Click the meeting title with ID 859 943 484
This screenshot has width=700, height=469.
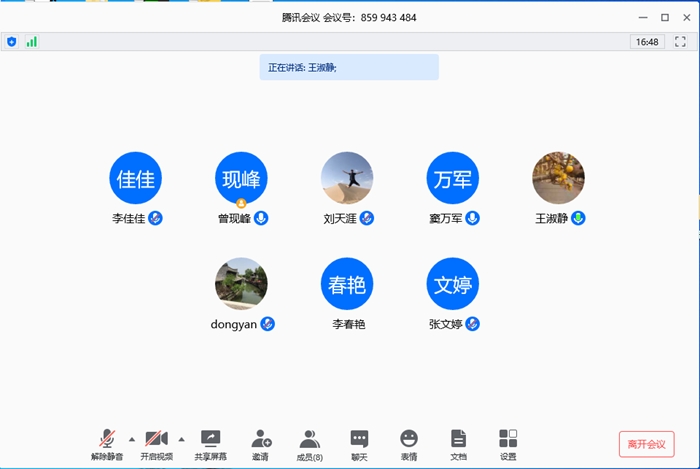(x=349, y=18)
